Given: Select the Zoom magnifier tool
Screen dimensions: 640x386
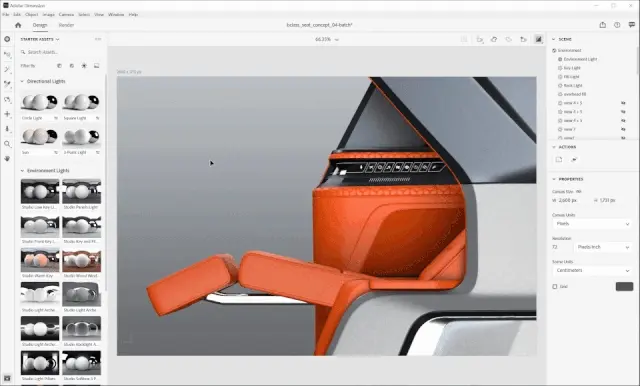Looking at the screenshot, I should click(7, 144).
